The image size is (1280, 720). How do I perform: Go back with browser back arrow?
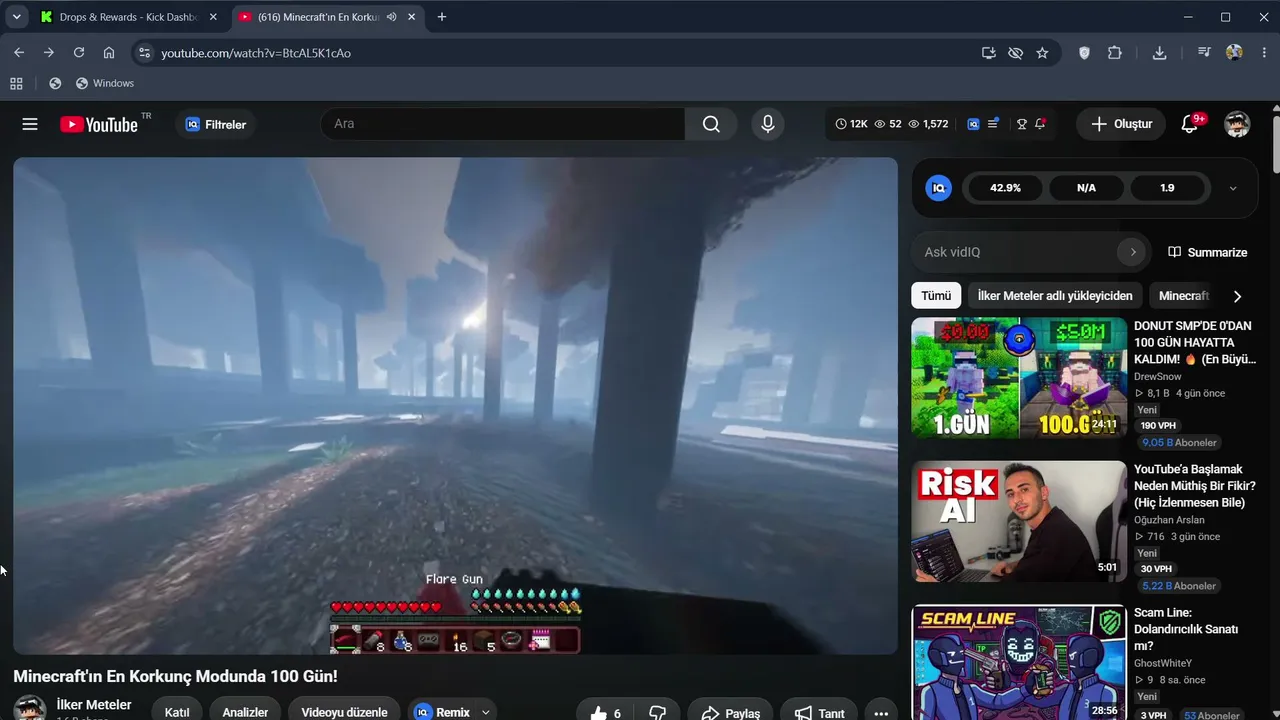pyautogui.click(x=19, y=53)
